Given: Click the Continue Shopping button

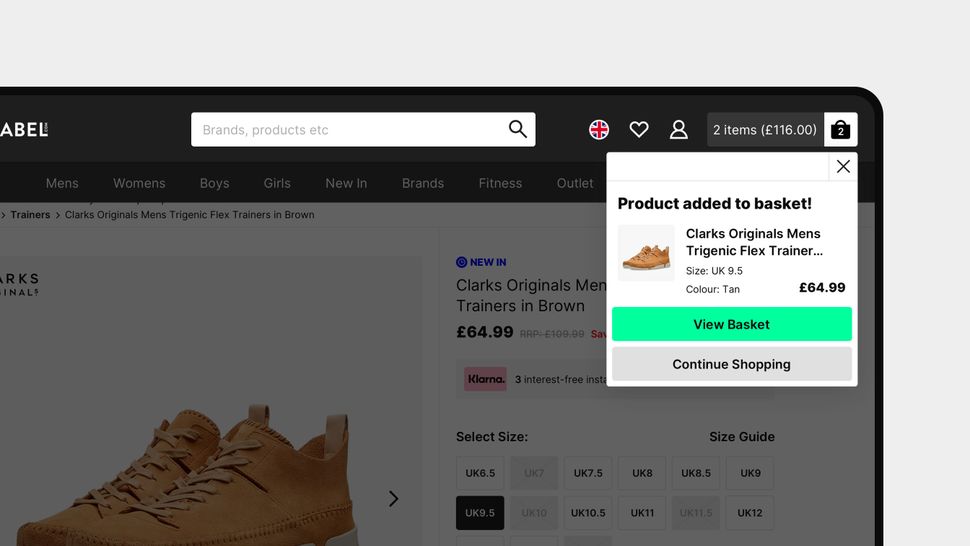Looking at the screenshot, I should coord(732,364).
